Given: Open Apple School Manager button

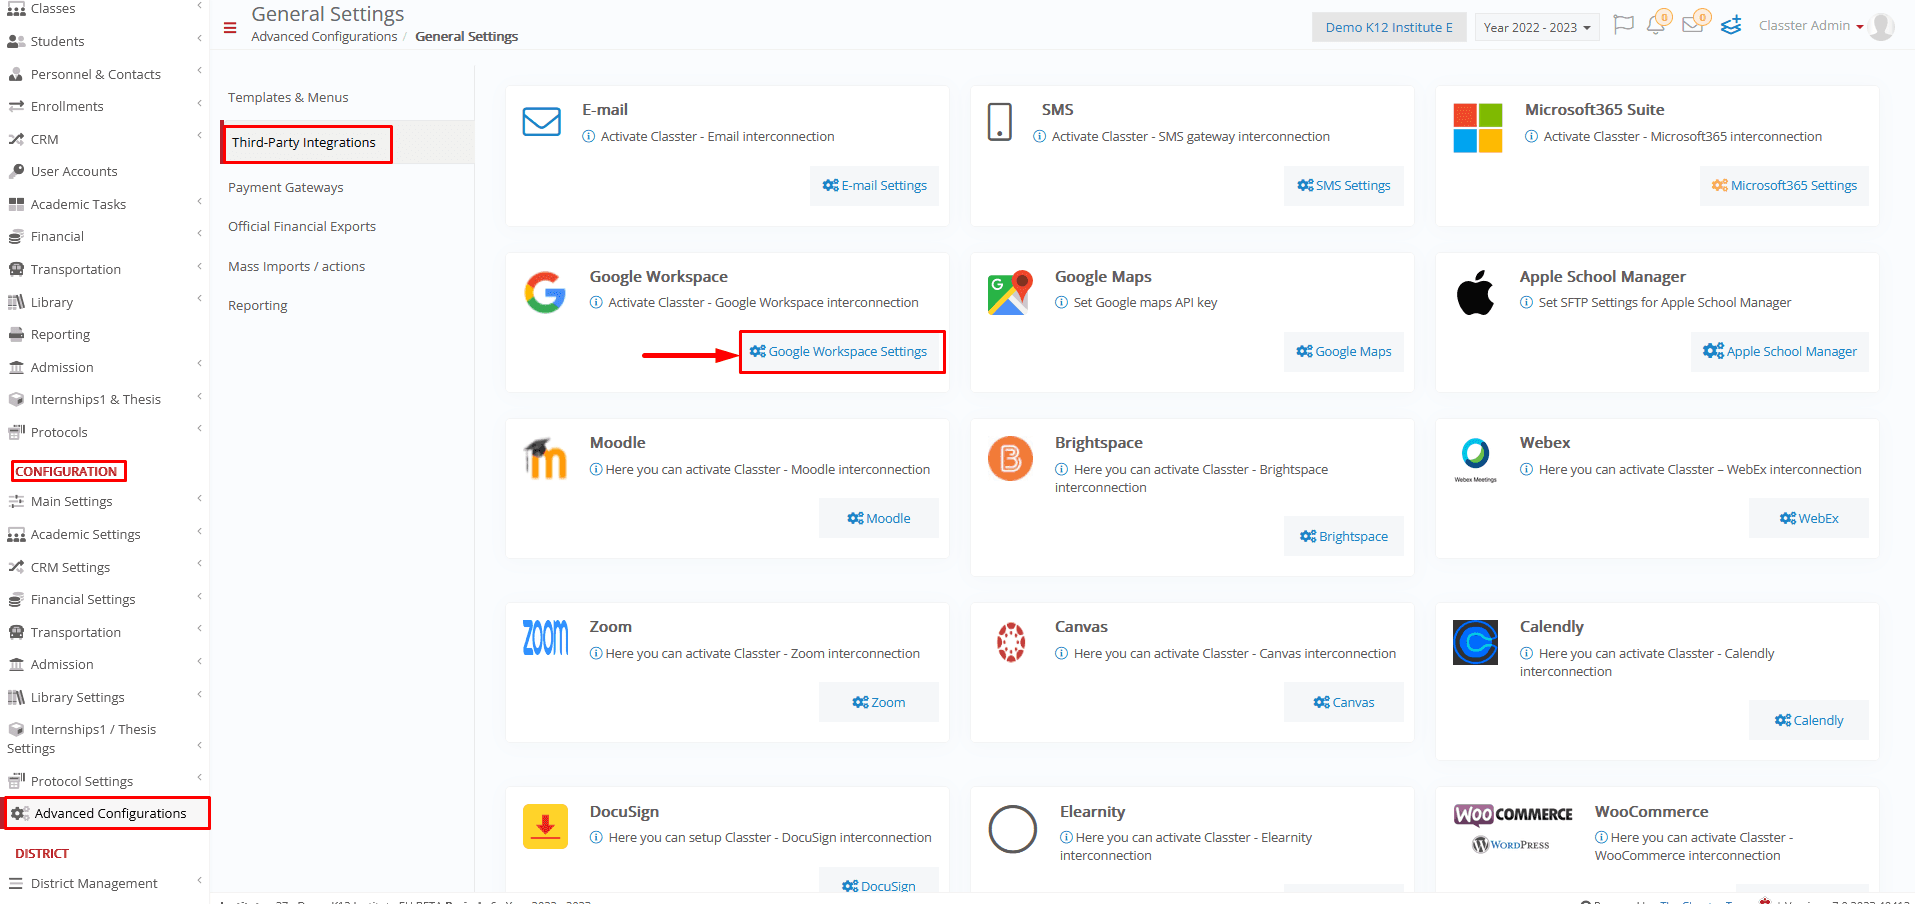Looking at the screenshot, I should 1780,352.
